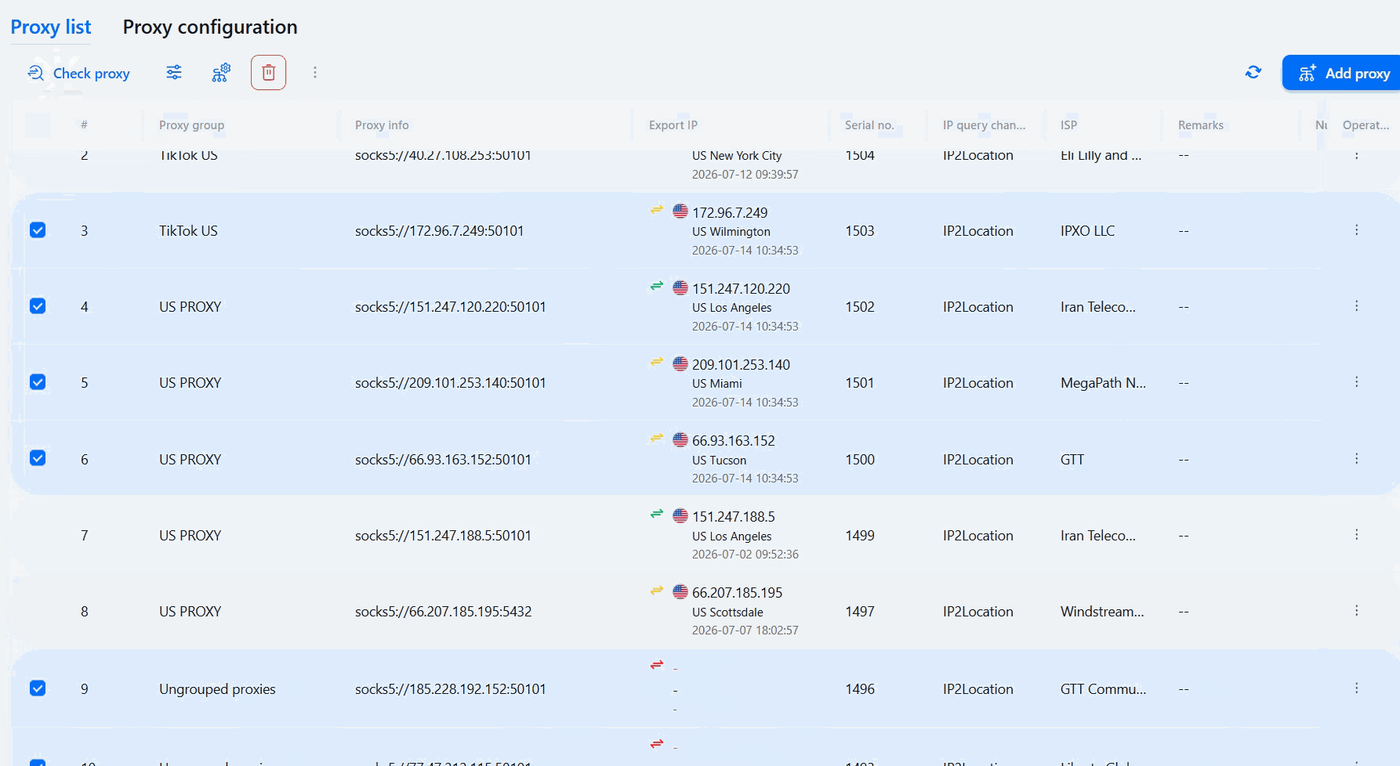1400x766 pixels.
Task: Click the IPXO LLC ISP cell
Action: 1088,230
